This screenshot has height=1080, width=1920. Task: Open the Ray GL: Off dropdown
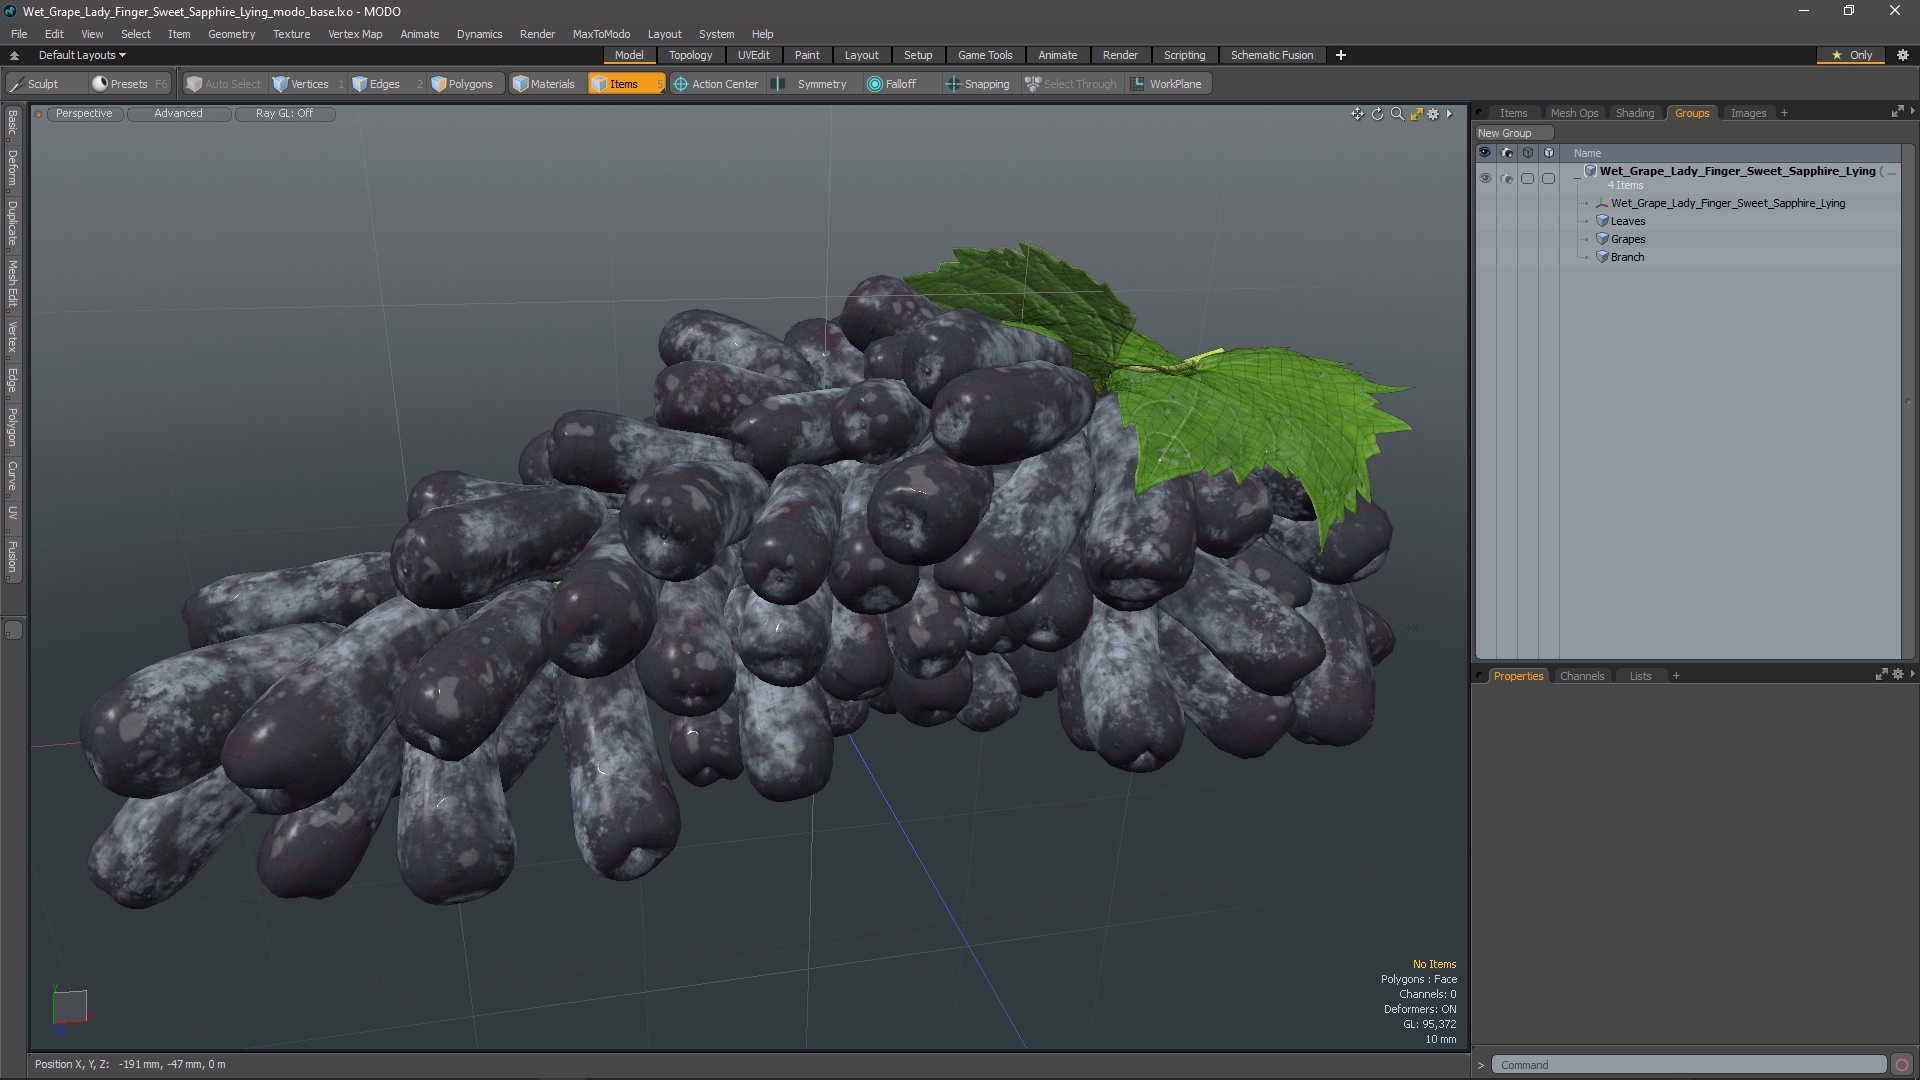click(x=284, y=113)
